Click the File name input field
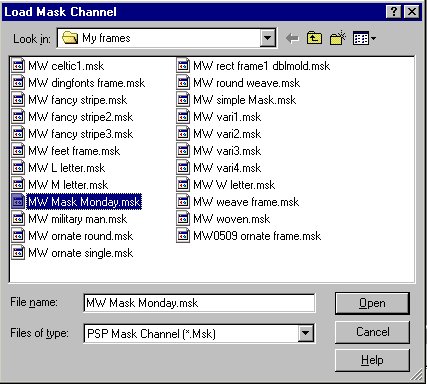427x384 pixels. coord(199,303)
